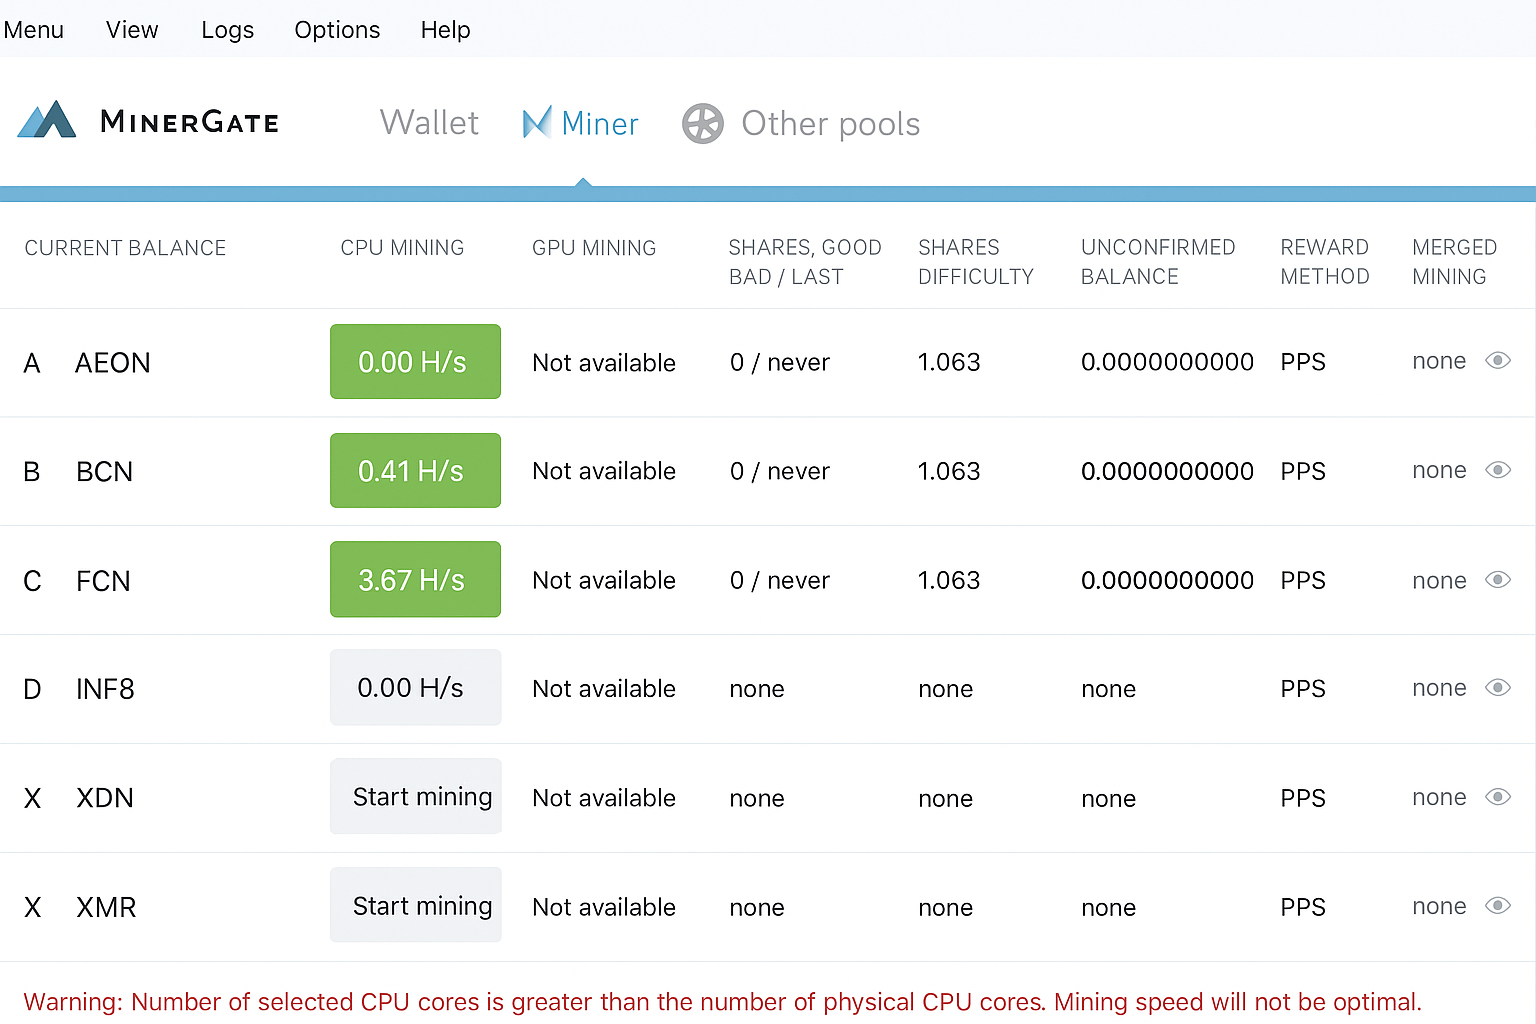The image size is (1536, 1024).
Task: Toggle the eye icon in XMR row
Action: click(1498, 905)
